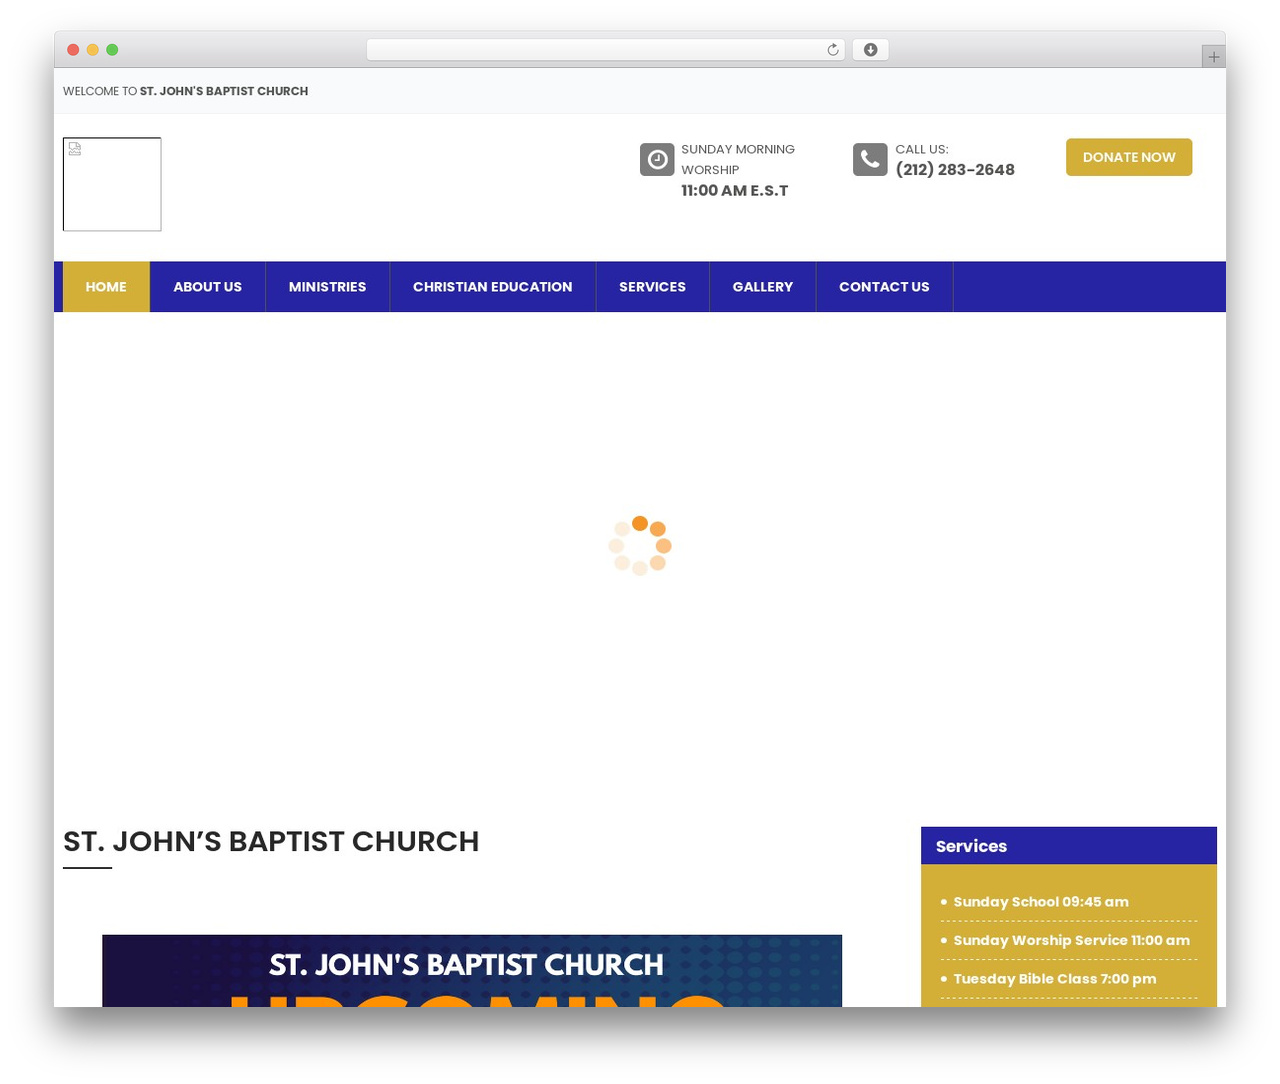1280x1084 pixels.
Task: Open the Services menu item
Action: [x=652, y=287]
